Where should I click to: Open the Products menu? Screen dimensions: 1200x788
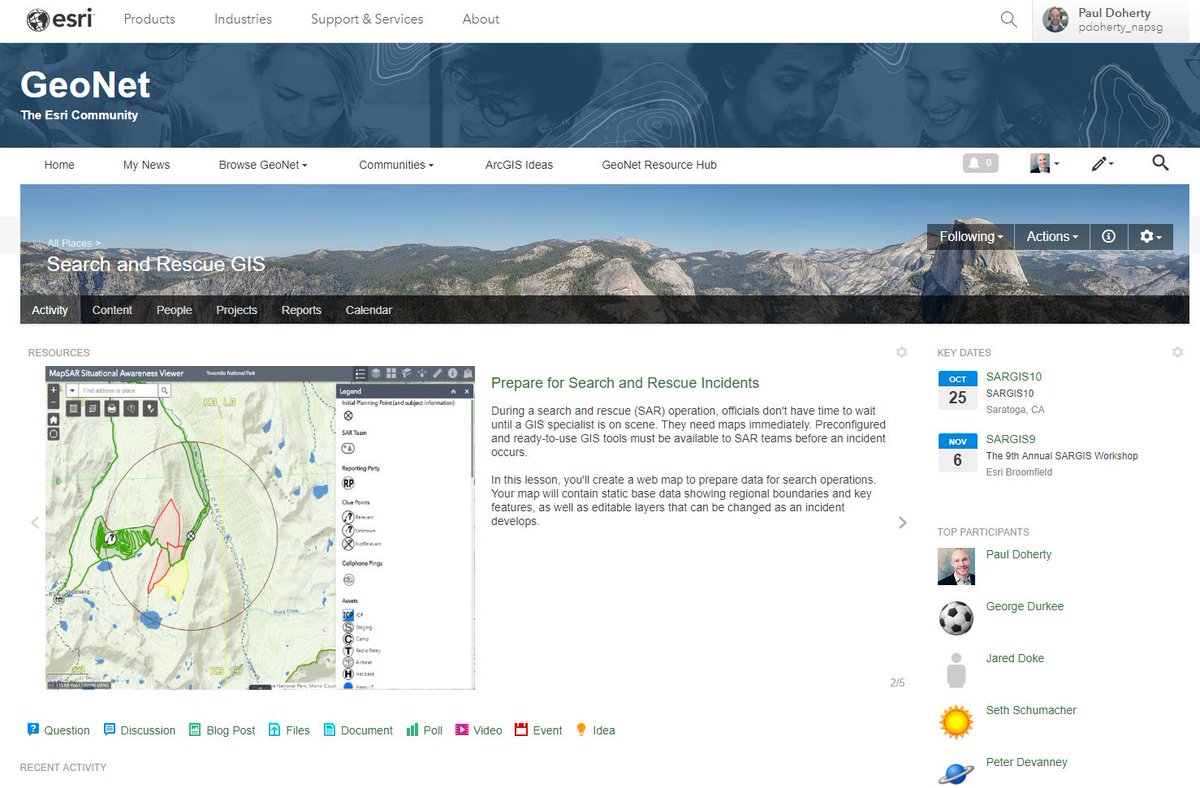(x=149, y=19)
